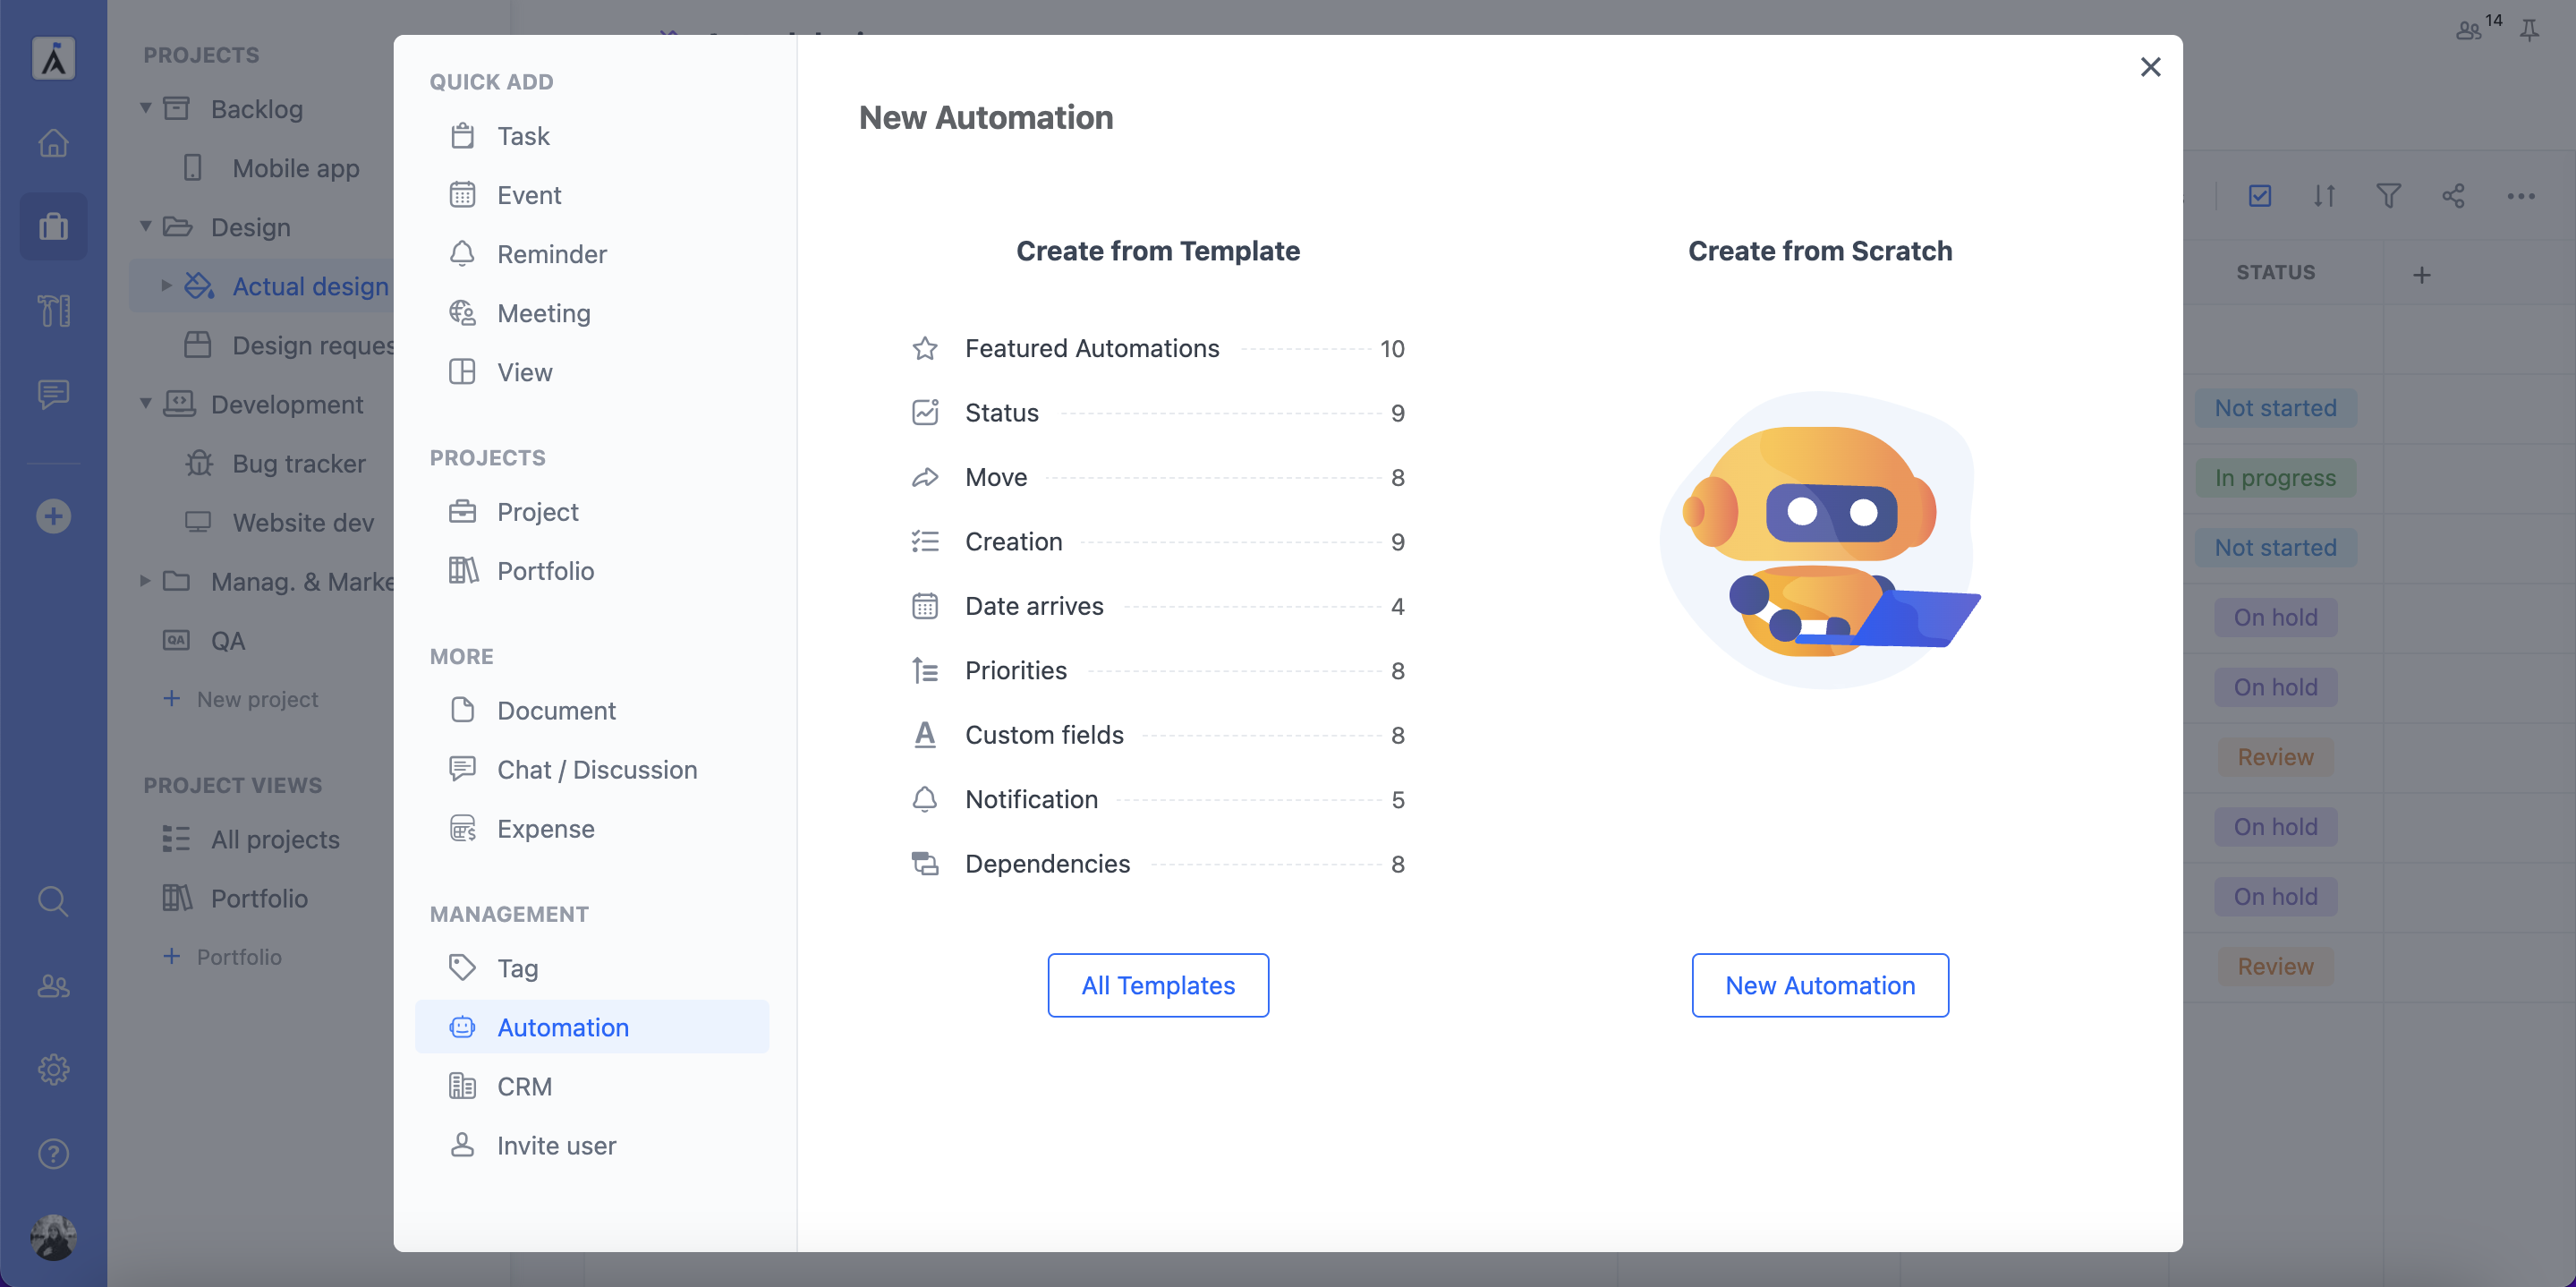Select Task in Quick Add
The width and height of the screenshot is (2576, 1287).
592,136
